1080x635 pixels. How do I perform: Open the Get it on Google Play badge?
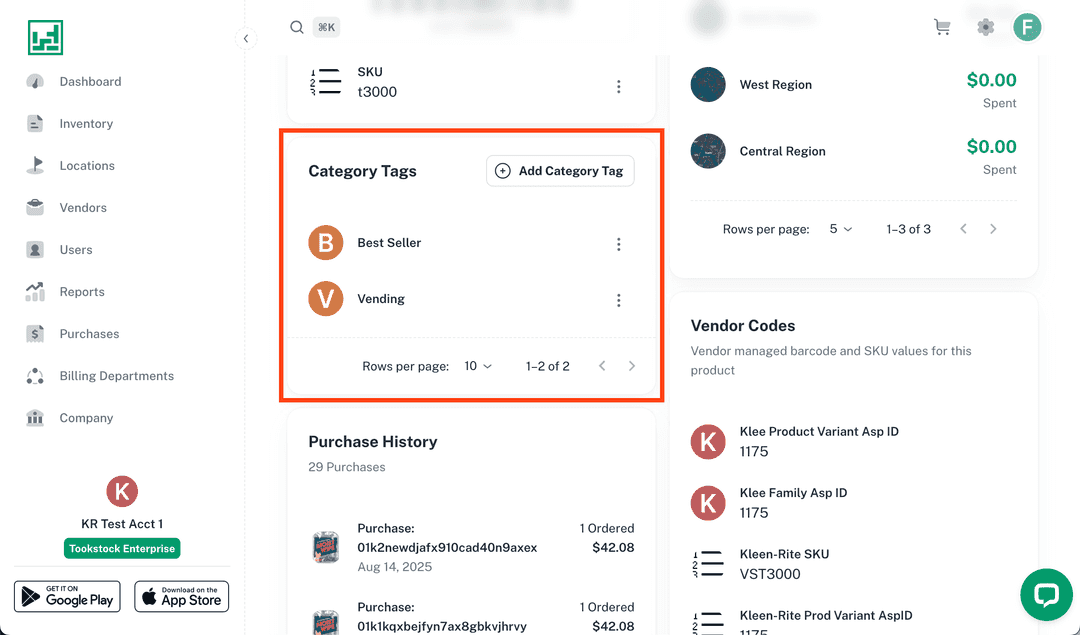click(67, 596)
